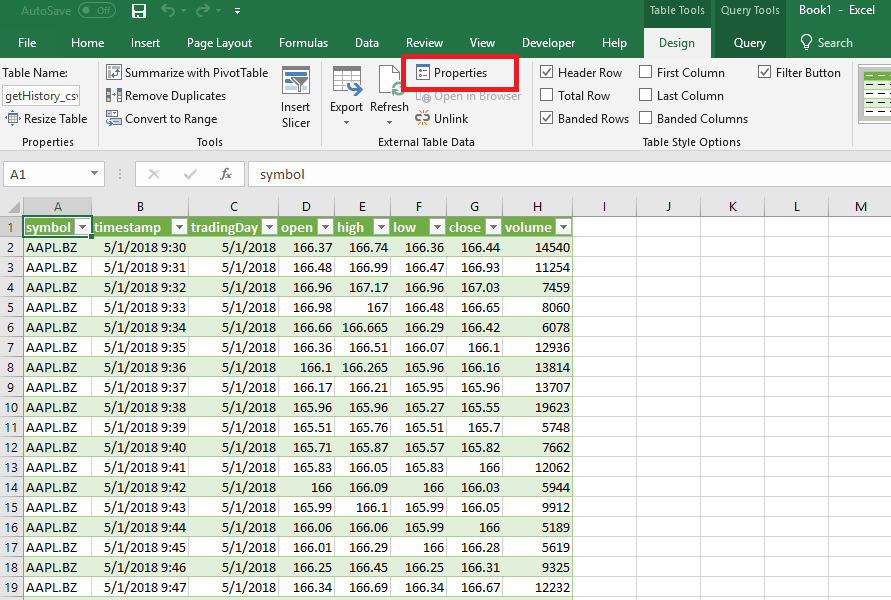The height and width of the screenshot is (600, 891).
Task: Switch to the Insert ribbon tab
Action: pos(145,43)
